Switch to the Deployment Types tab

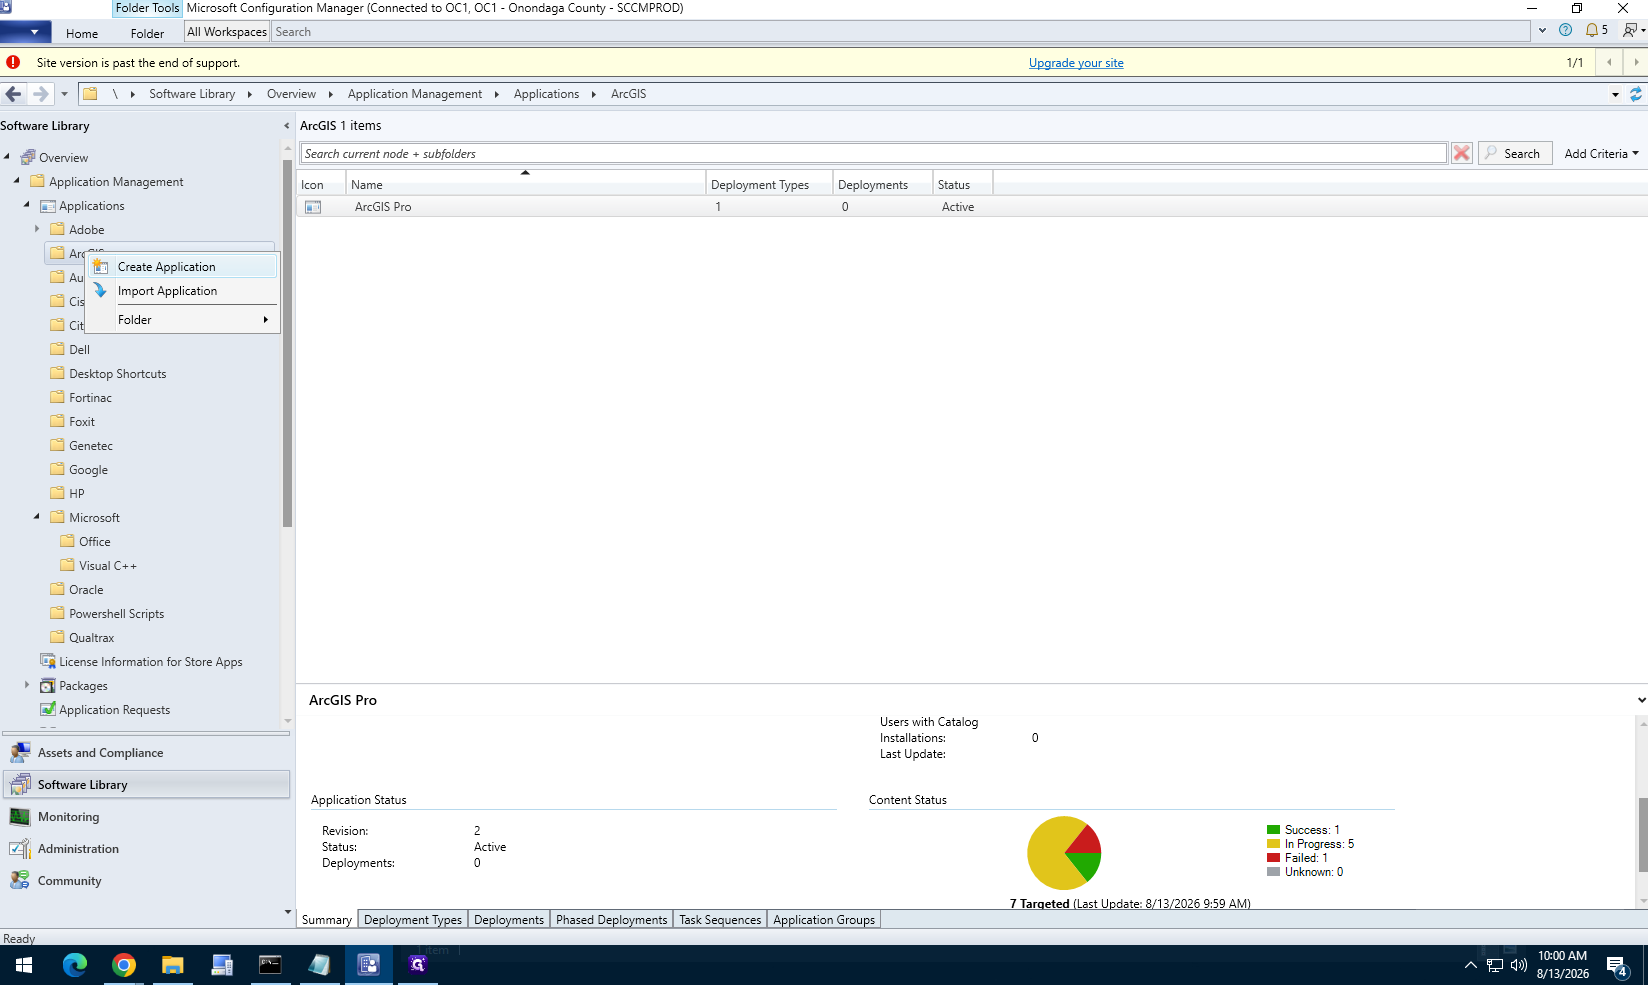(x=413, y=920)
